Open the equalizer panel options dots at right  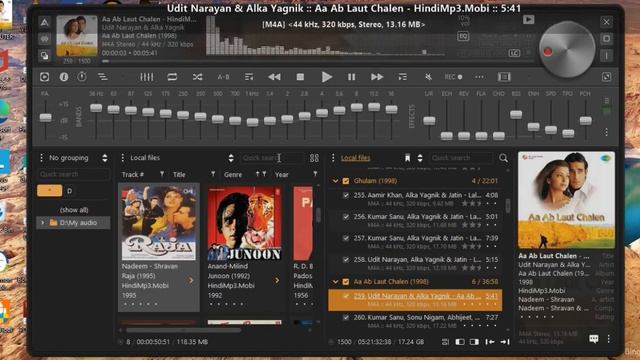click(x=607, y=132)
